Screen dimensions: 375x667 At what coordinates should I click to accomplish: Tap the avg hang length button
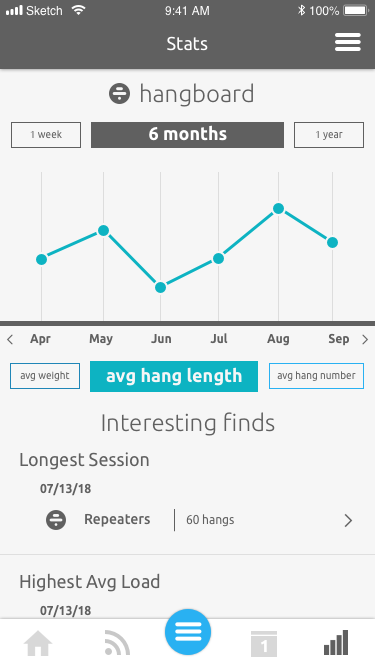pos(174,376)
